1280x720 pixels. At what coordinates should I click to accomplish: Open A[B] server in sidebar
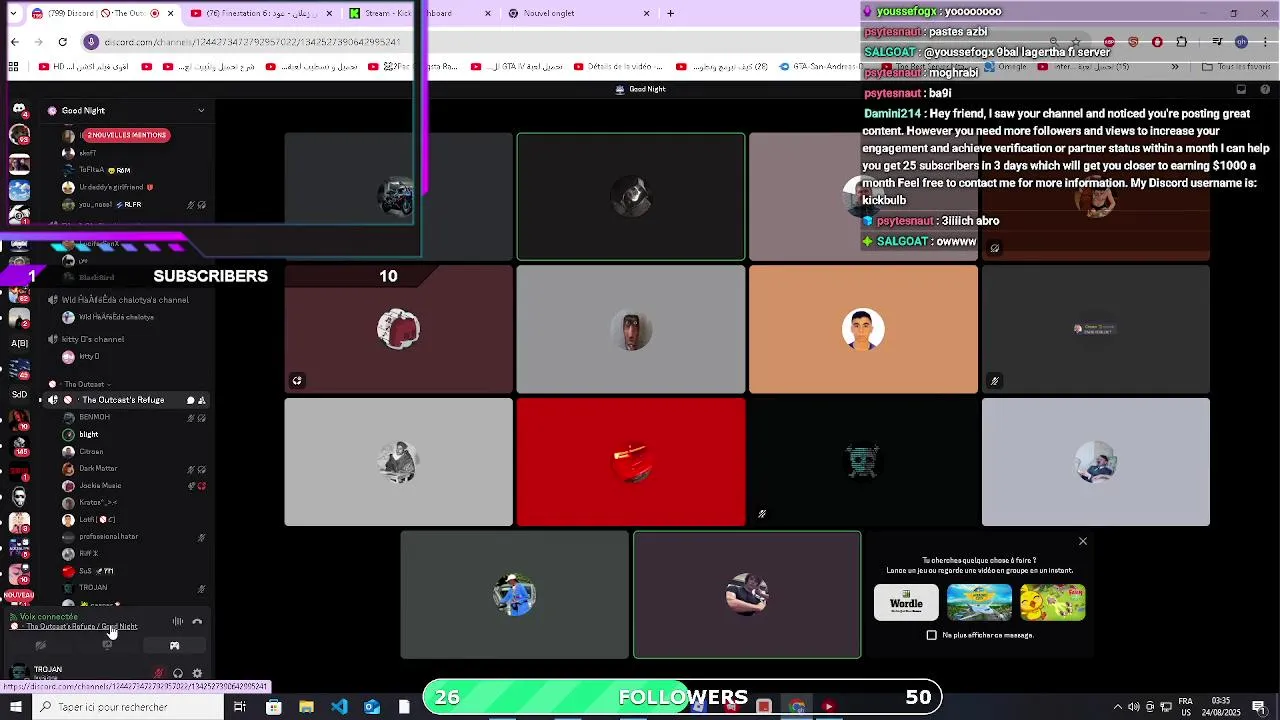[19, 343]
